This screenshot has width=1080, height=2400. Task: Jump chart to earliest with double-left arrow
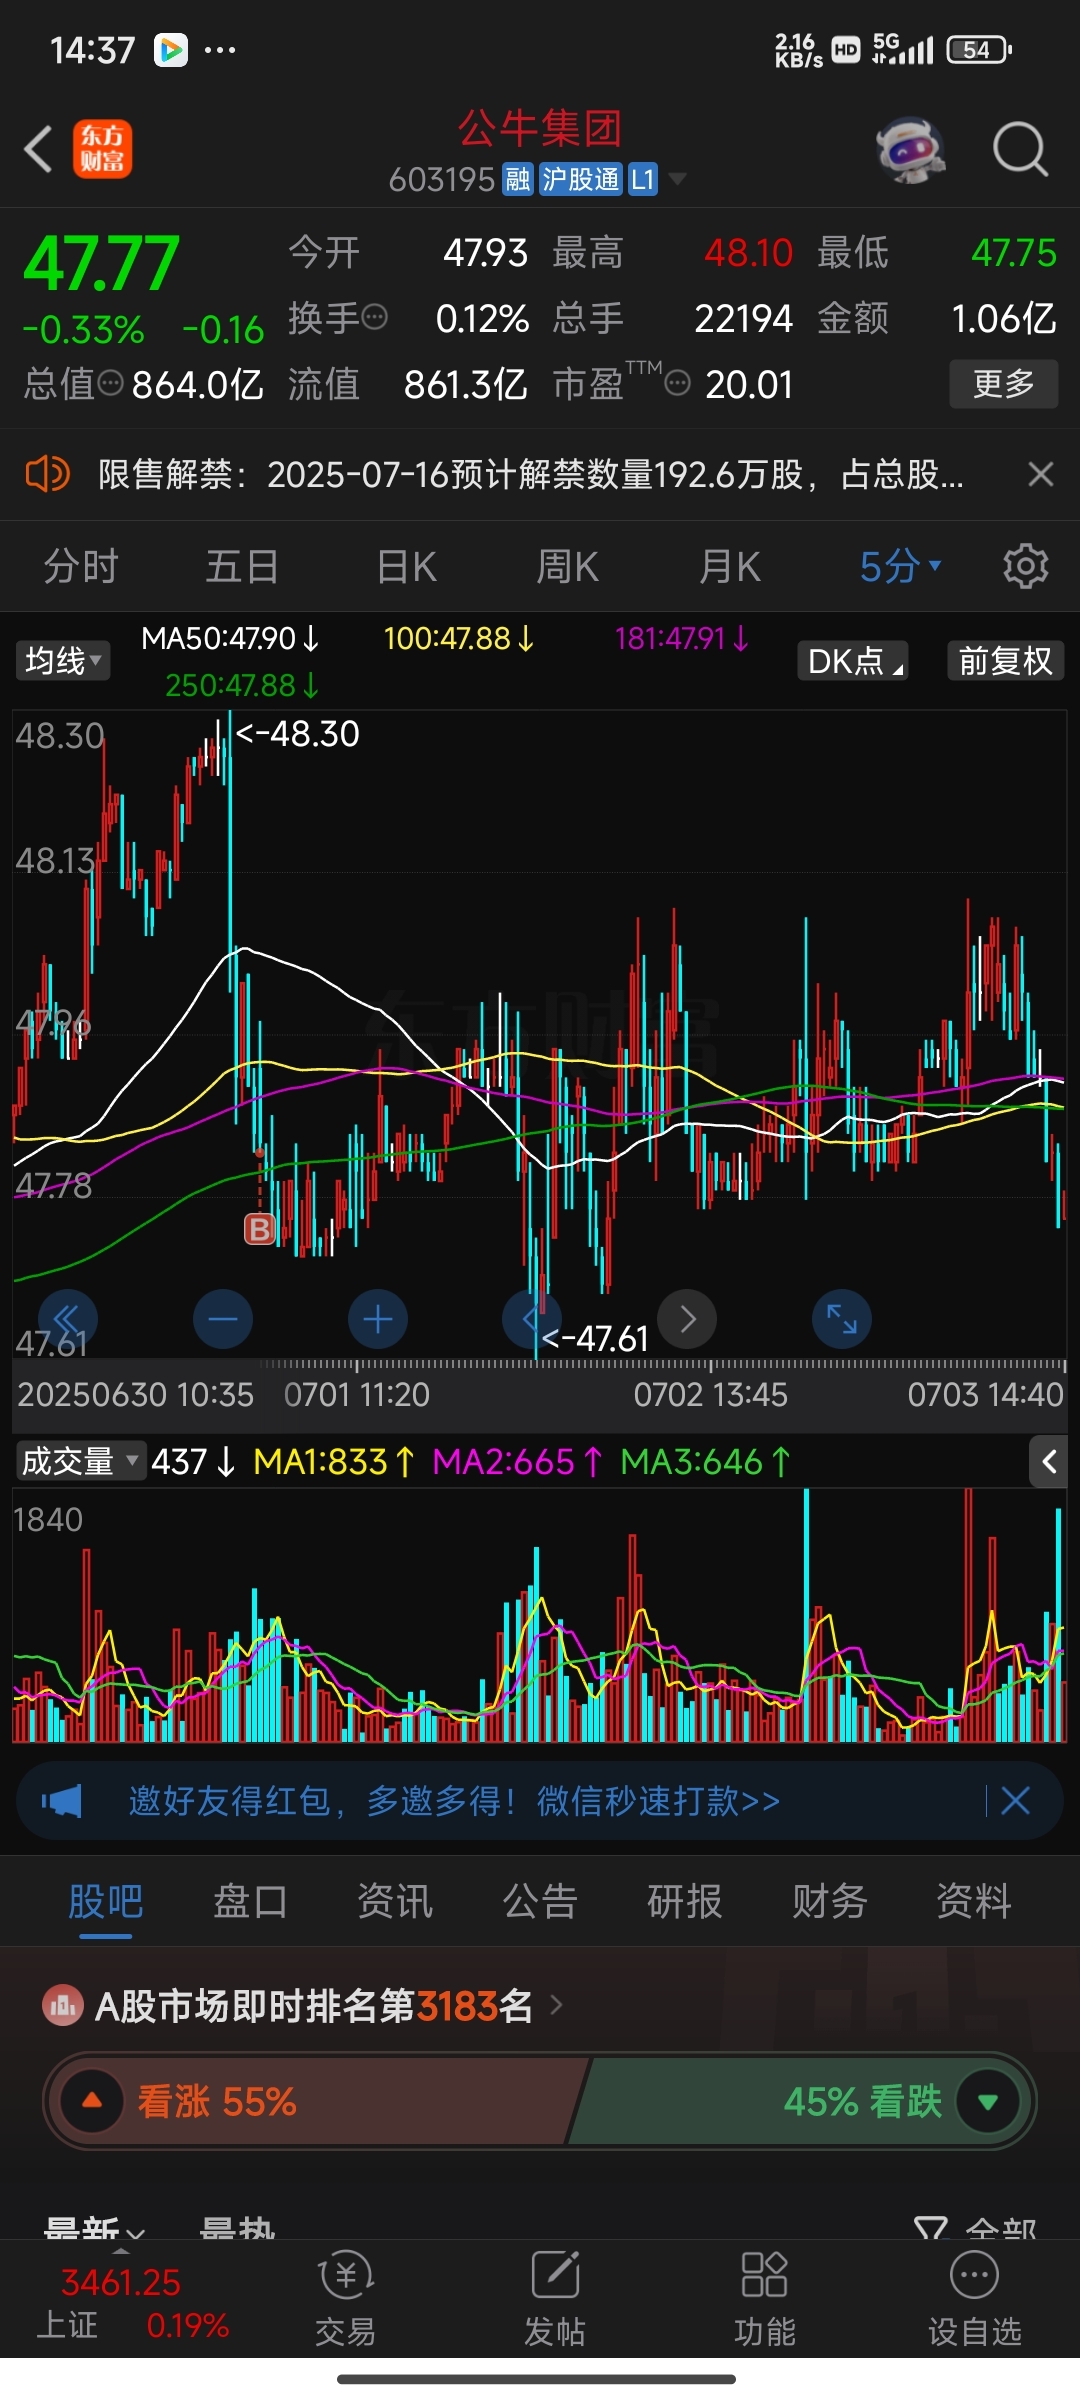point(67,1320)
